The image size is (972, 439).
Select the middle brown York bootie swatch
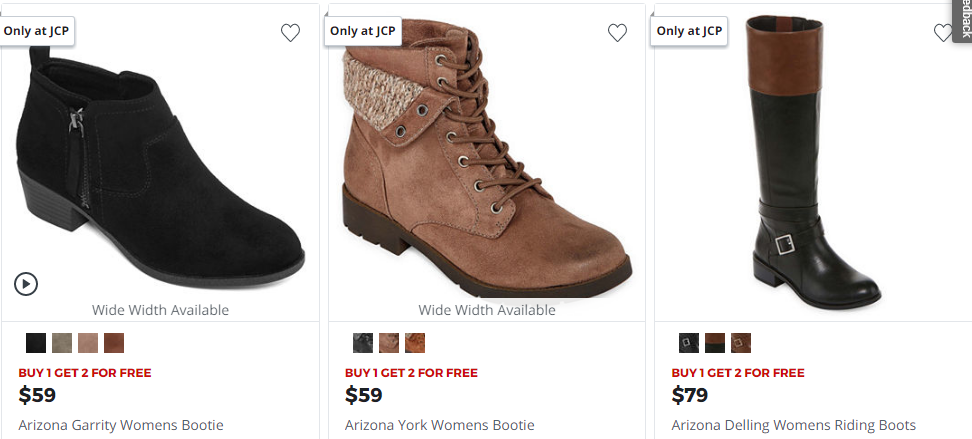[389, 343]
